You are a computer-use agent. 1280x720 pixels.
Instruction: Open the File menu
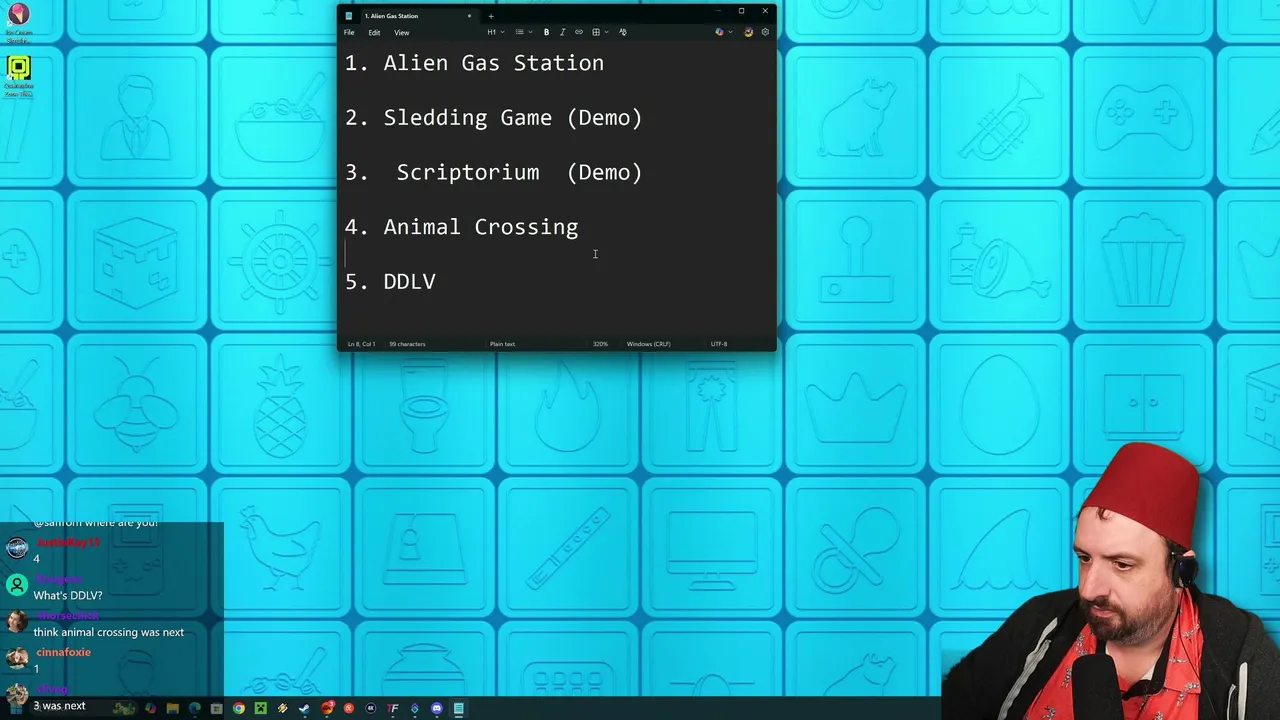(349, 32)
